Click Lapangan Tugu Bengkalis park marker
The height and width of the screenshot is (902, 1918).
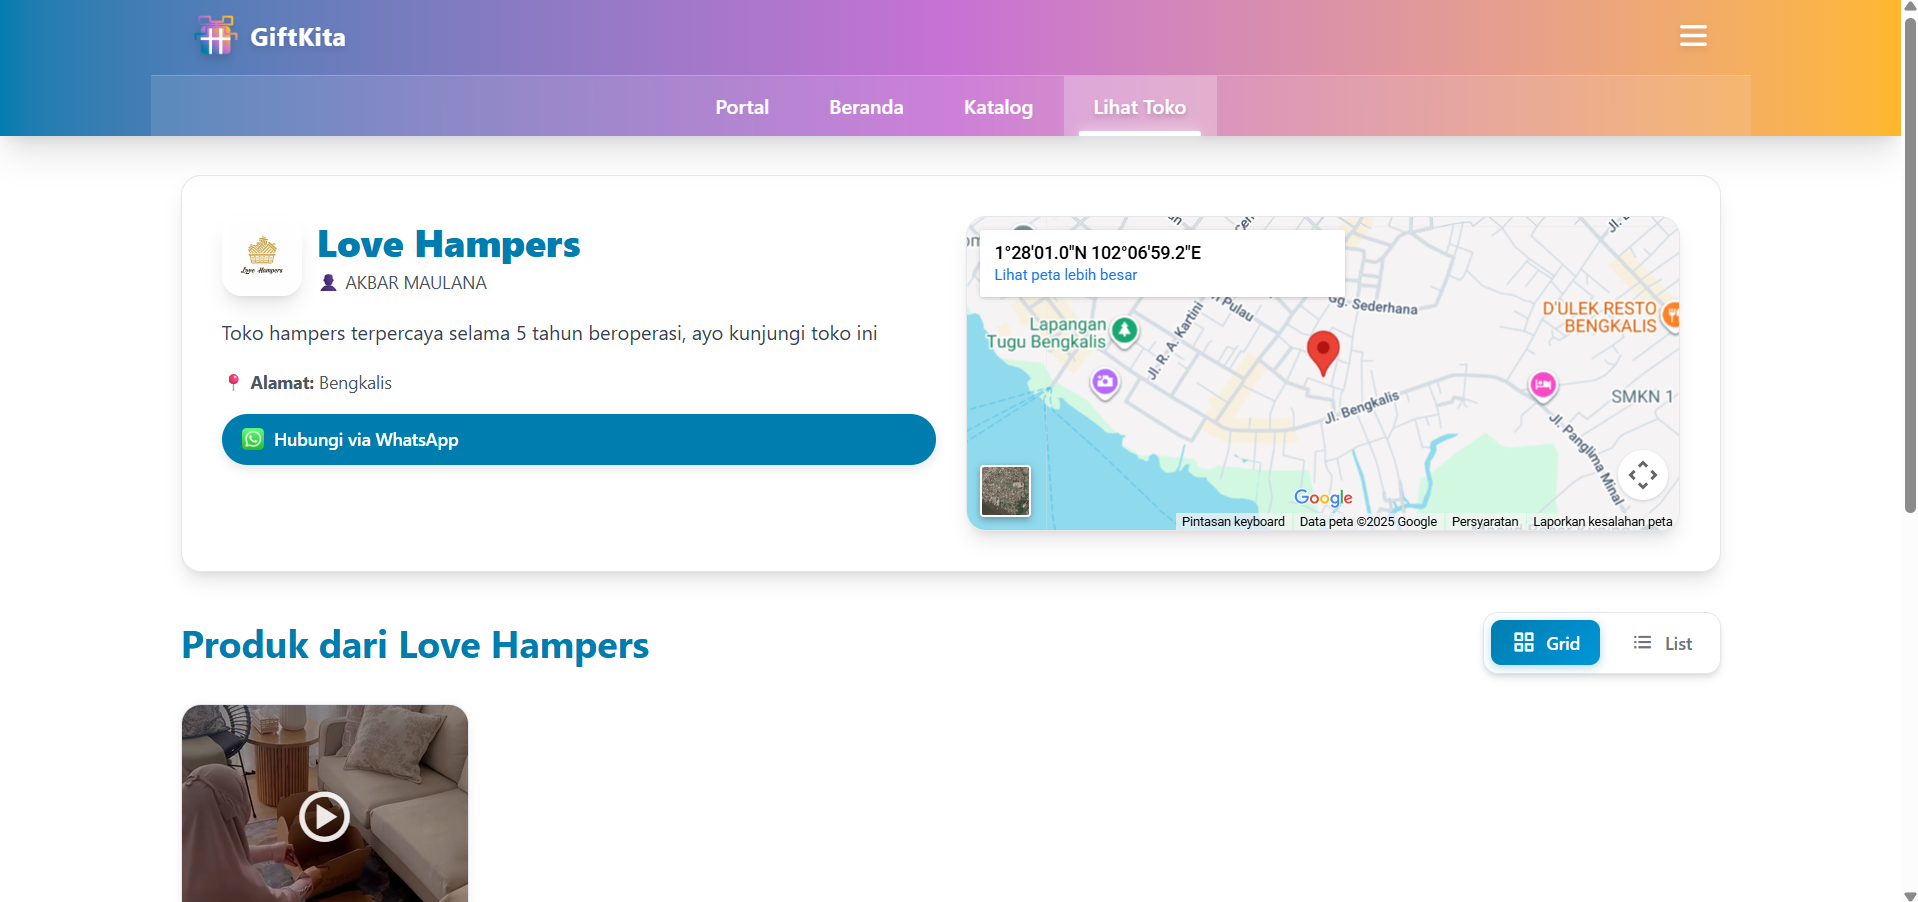click(x=1125, y=330)
